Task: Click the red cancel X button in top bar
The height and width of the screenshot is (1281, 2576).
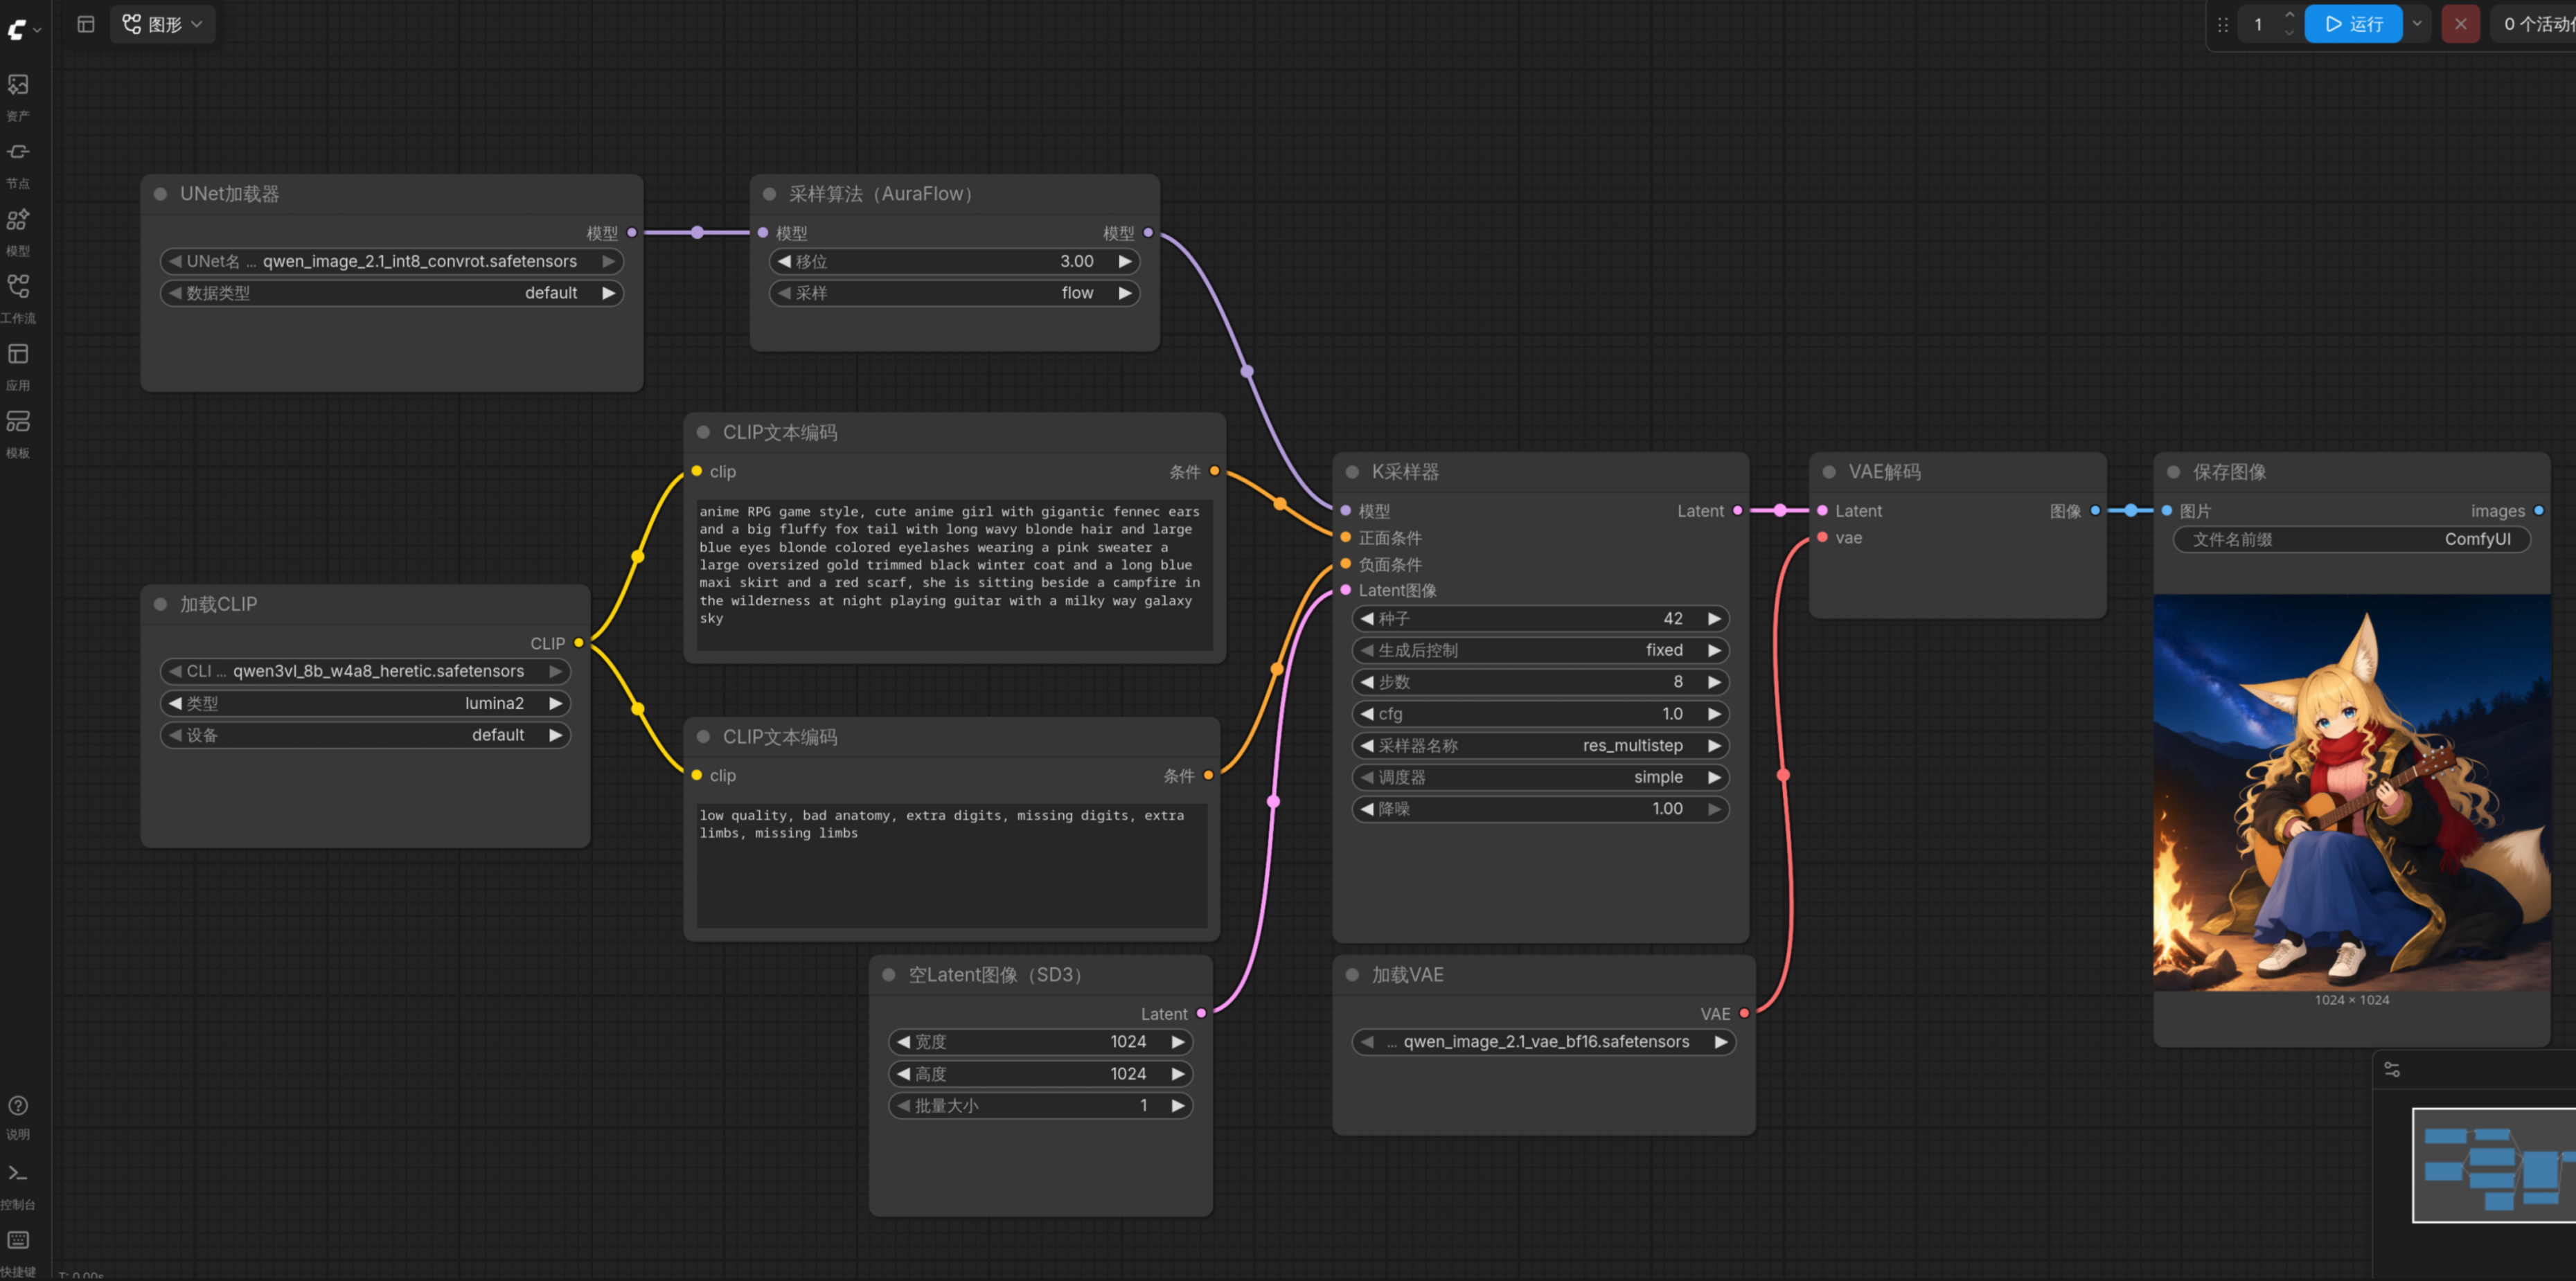Action: coord(2460,24)
